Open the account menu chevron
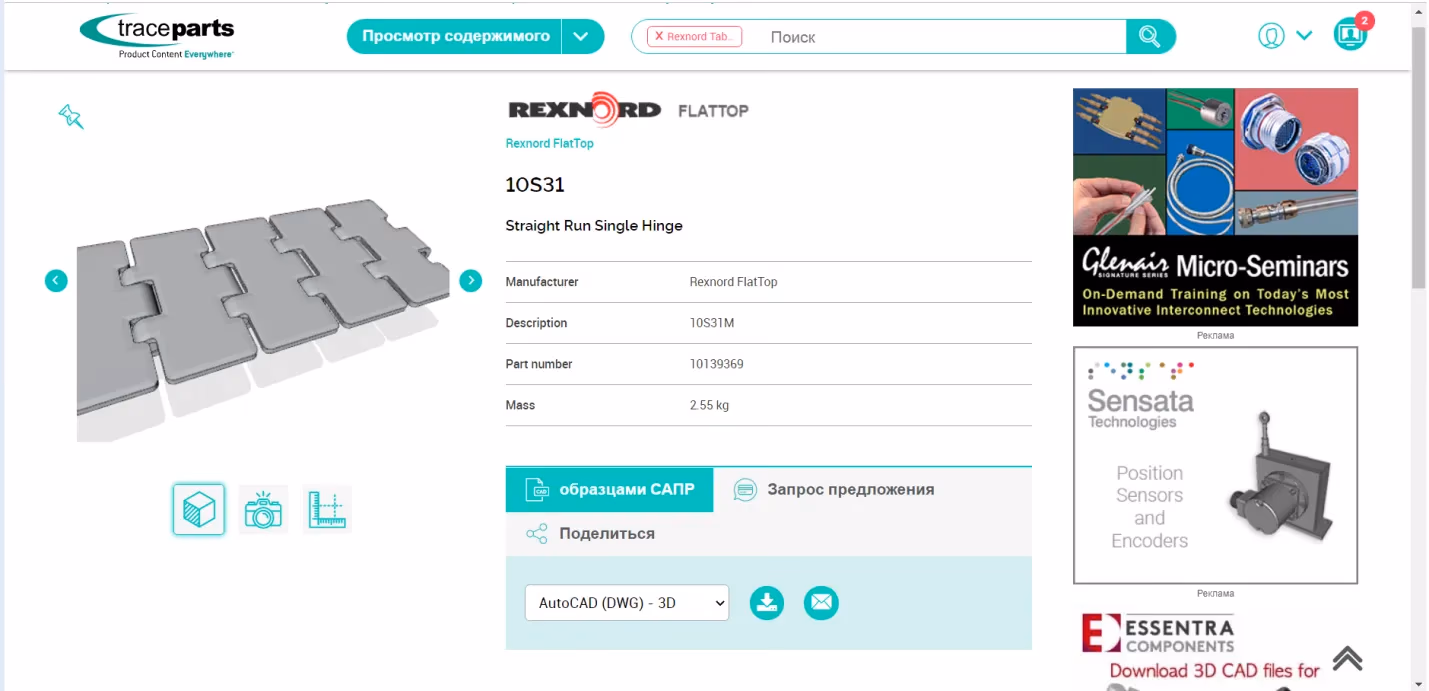Image resolution: width=1429 pixels, height=691 pixels. click(1304, 36)
